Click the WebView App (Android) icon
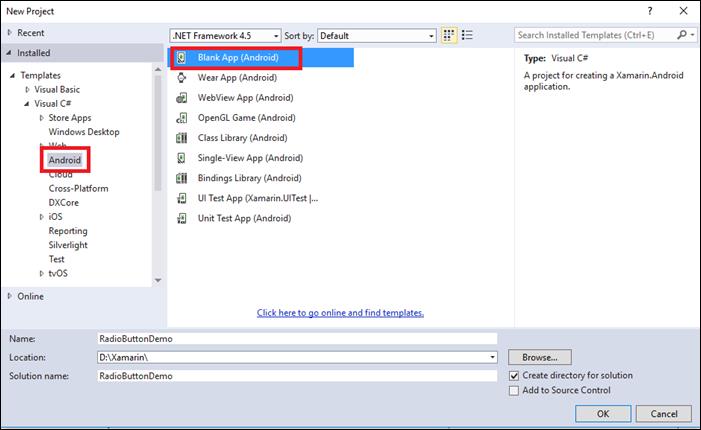701x430 pixels. tap(182, 98)
